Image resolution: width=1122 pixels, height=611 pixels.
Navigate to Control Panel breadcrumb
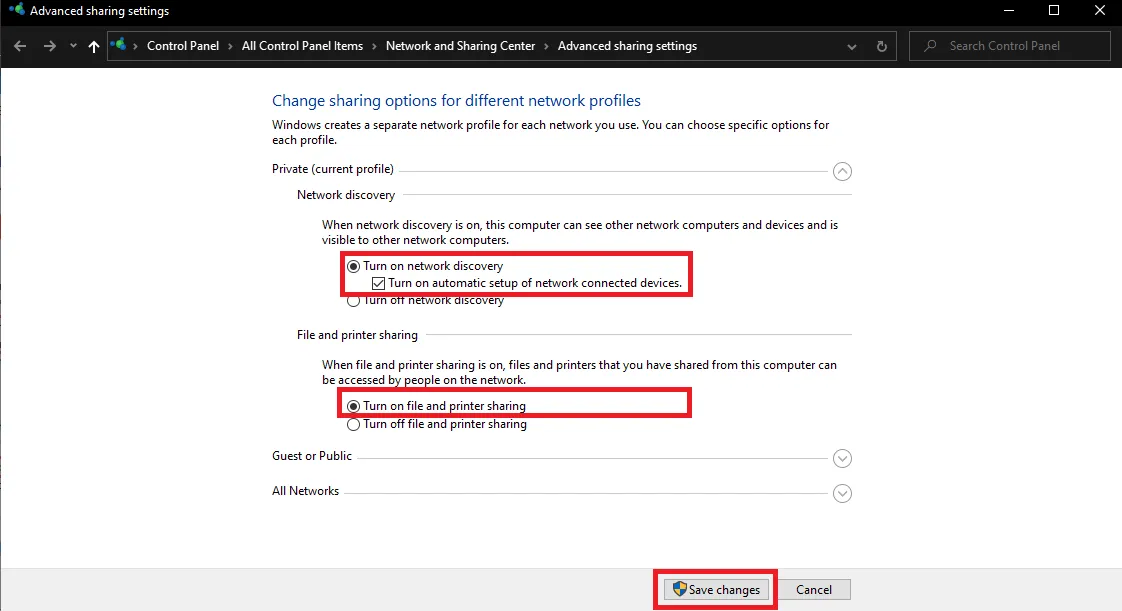[x=183, y=46]
